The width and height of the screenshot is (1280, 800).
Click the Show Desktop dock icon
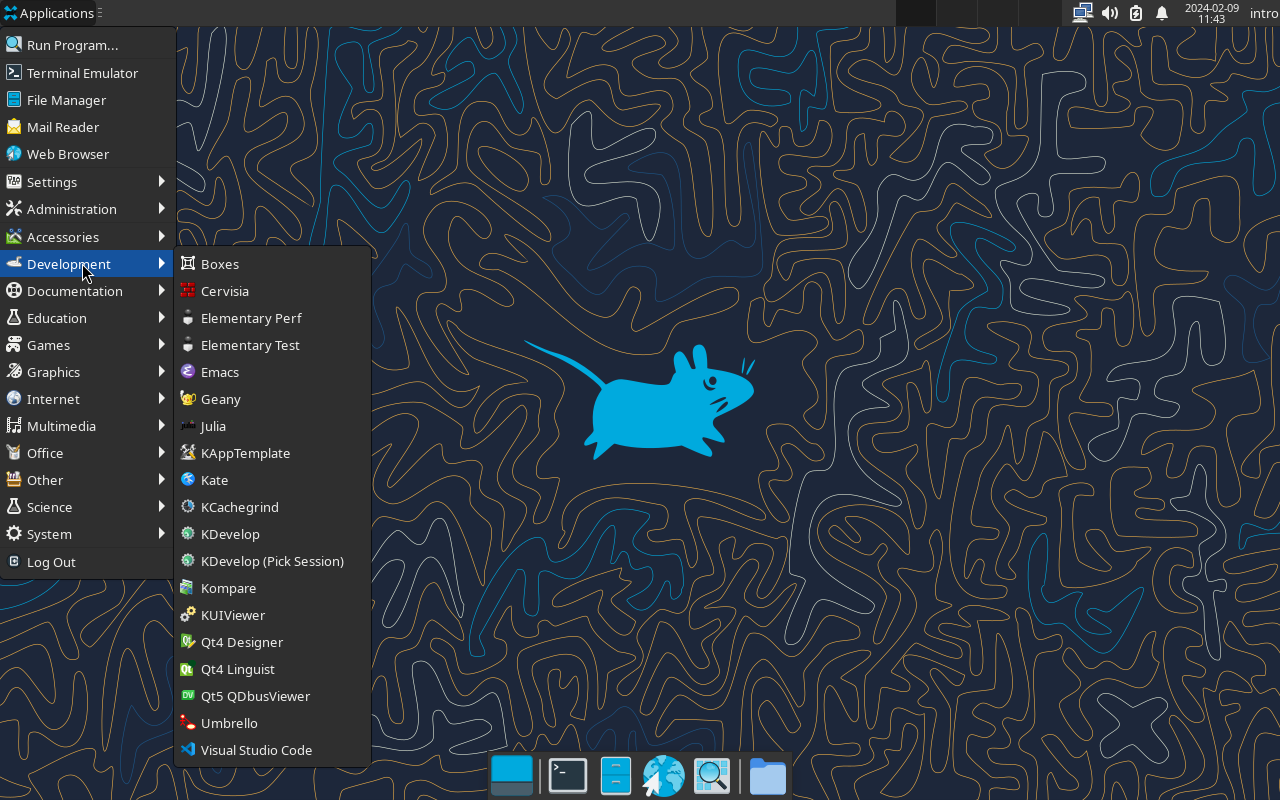(x=512, y=775)
